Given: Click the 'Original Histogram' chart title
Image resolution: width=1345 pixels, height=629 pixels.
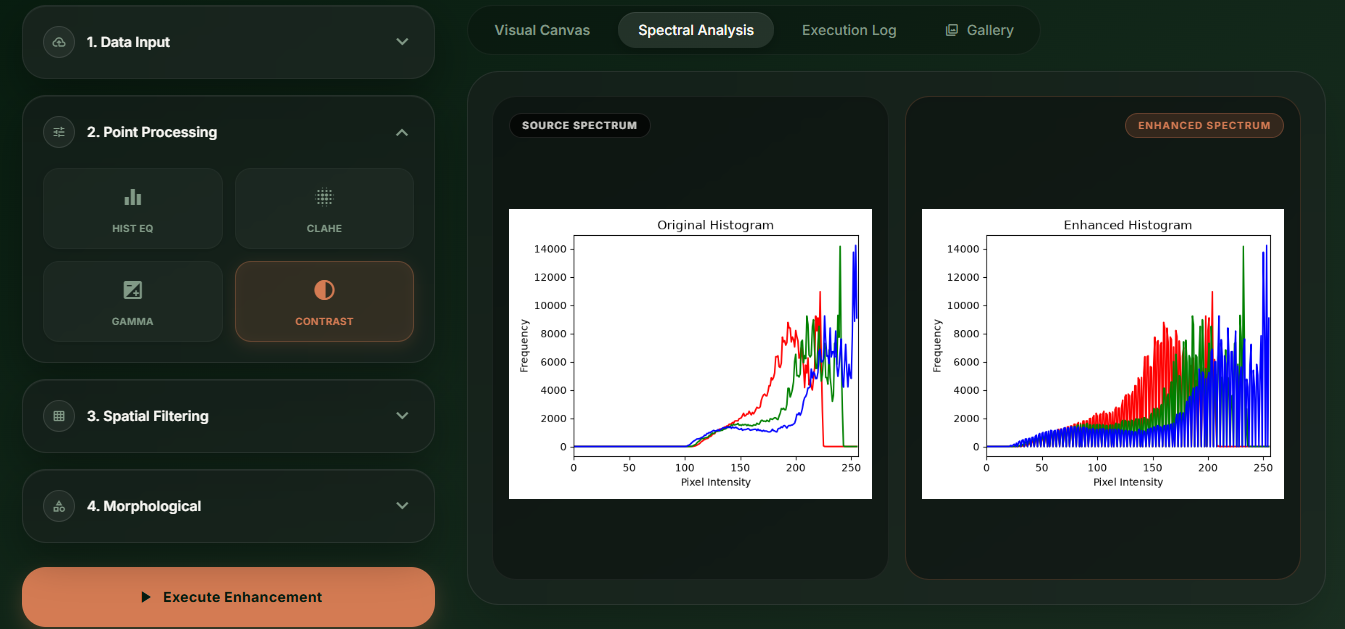Looking at the screenshot, I should (715, 225).
